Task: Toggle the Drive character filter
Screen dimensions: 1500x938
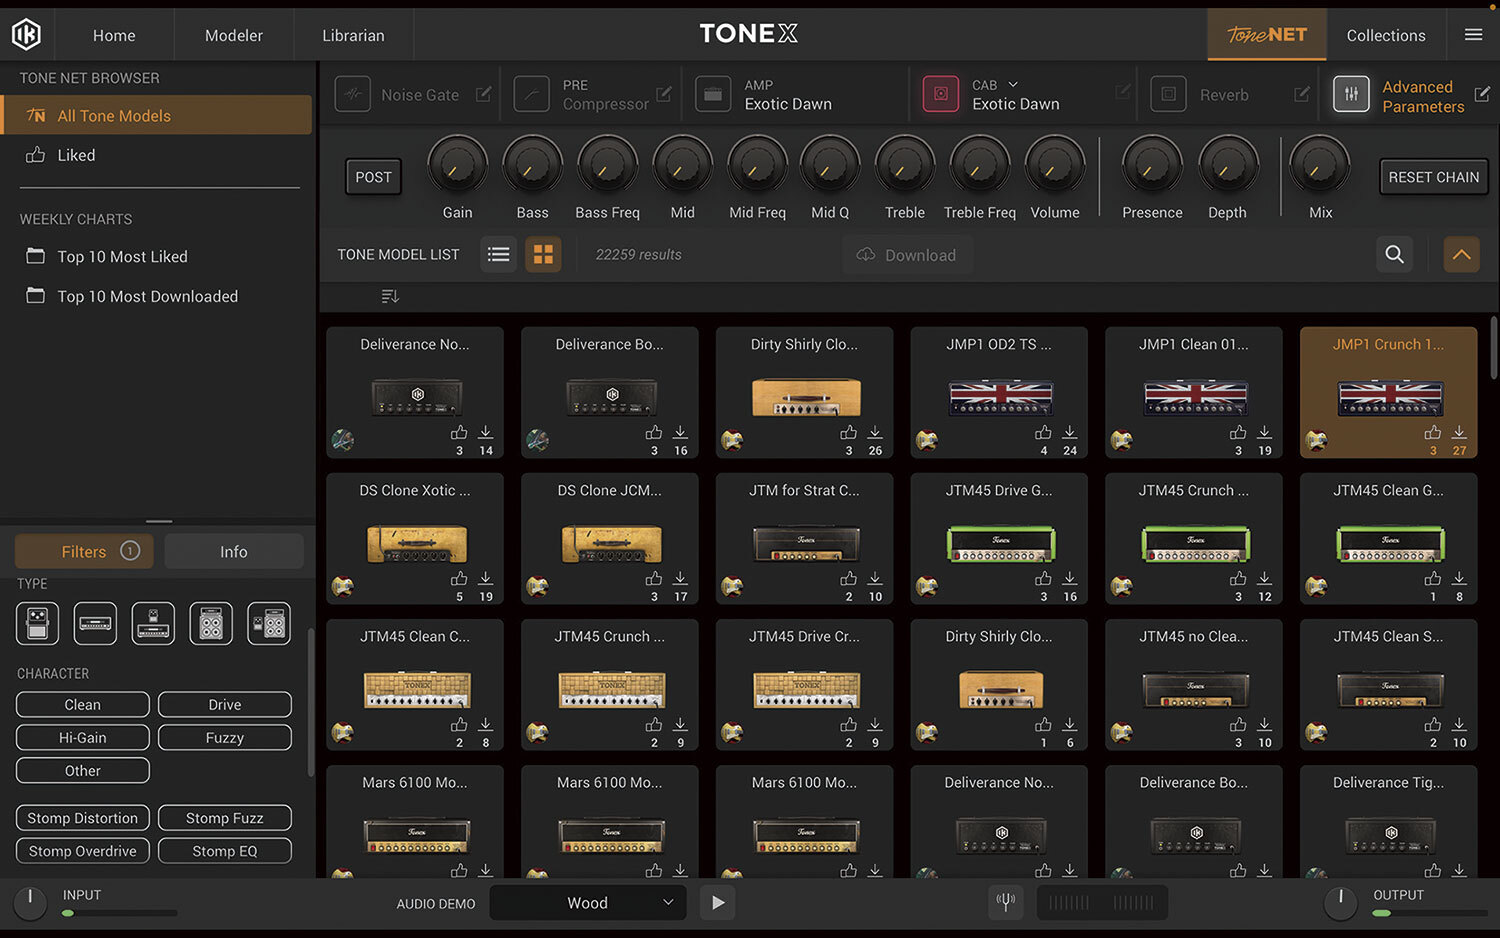Action: click(225, 705)
